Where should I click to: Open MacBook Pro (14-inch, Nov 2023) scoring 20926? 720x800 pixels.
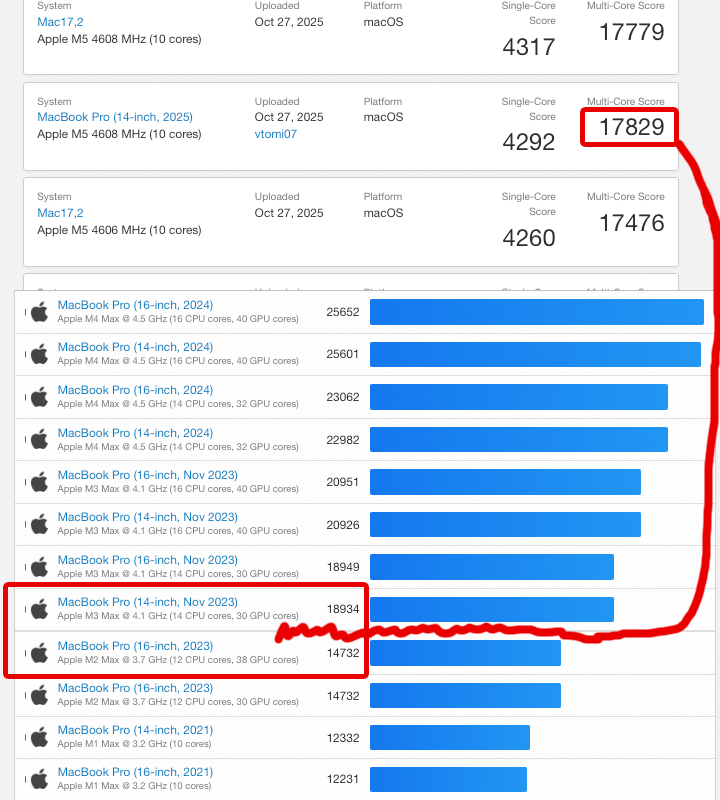(147, 517)
